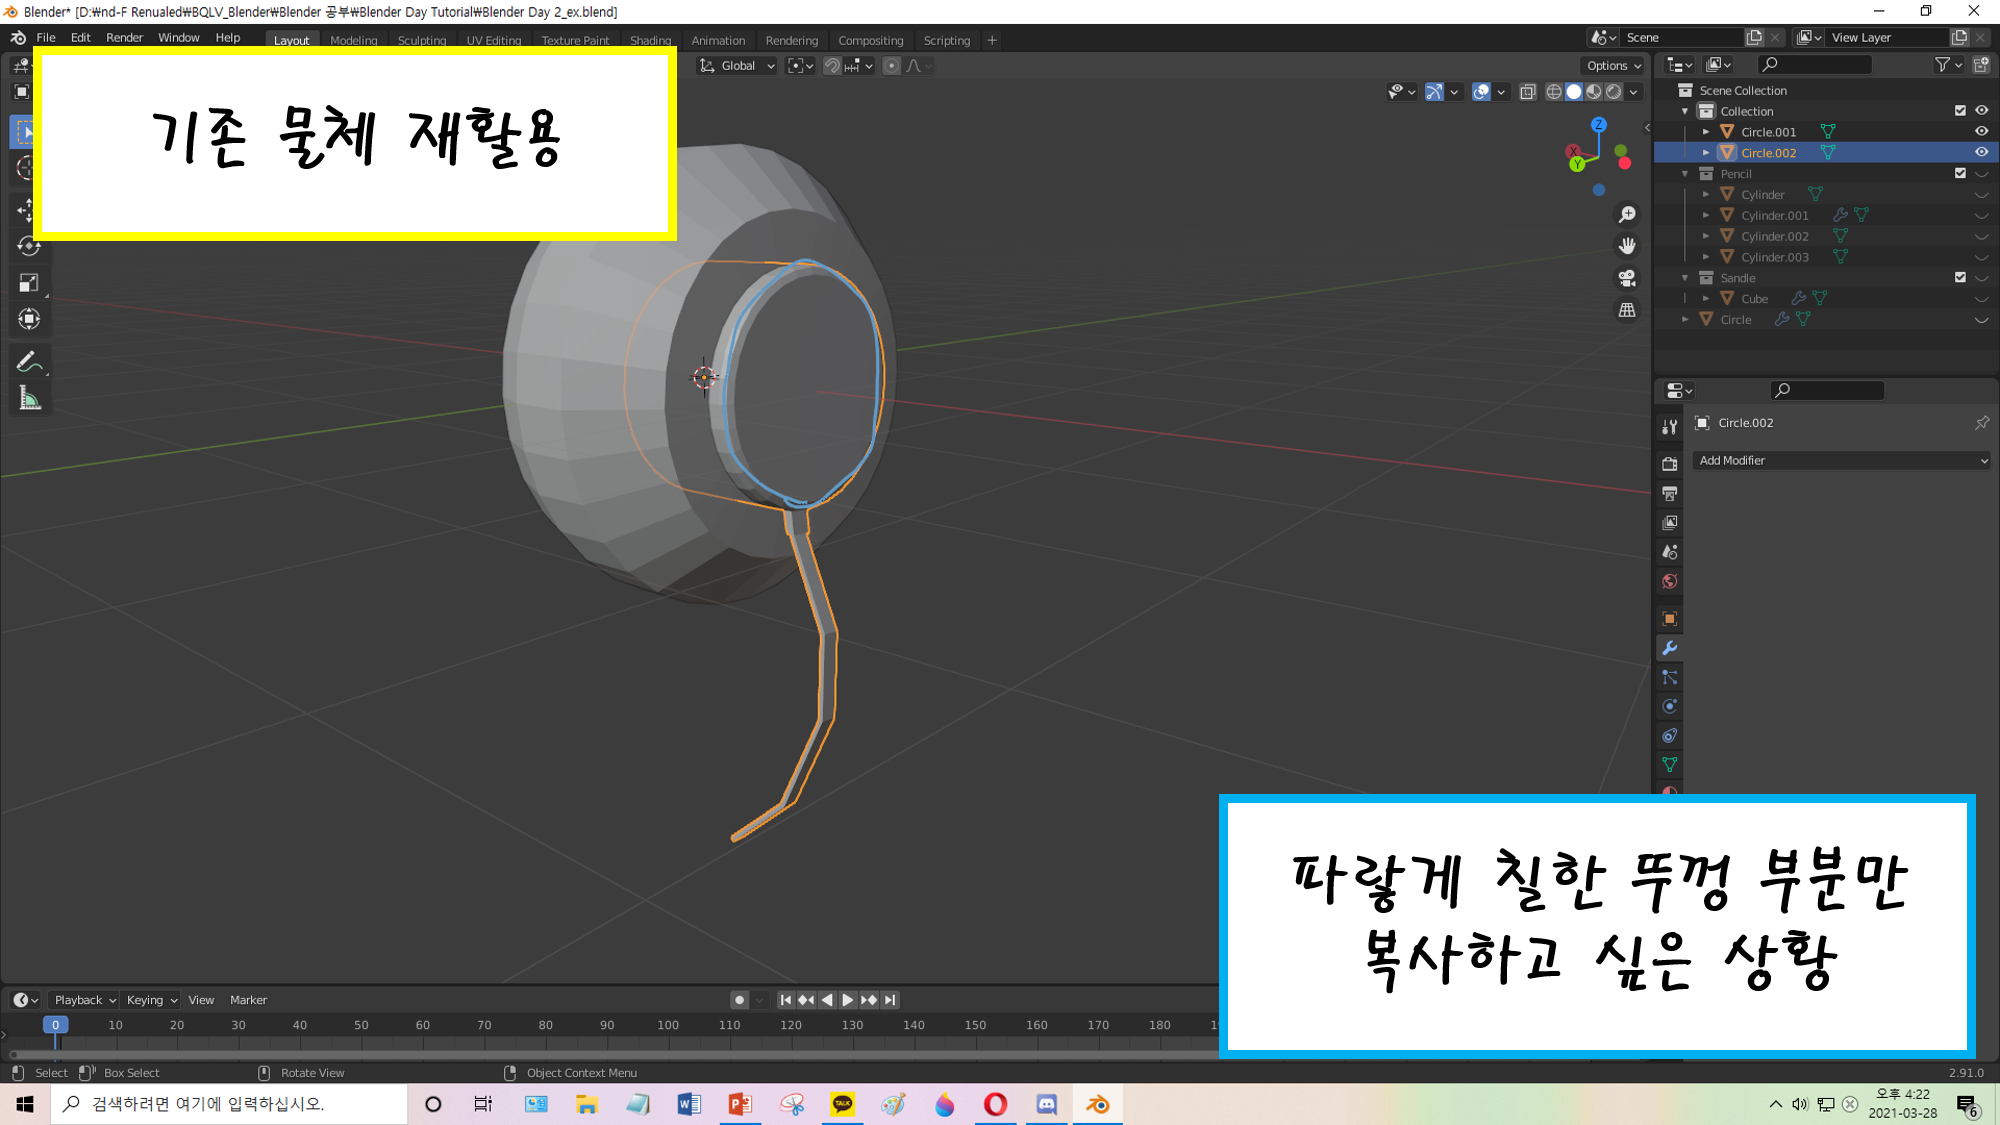Open the Render properties tab icon
The width and height of the screenshot is (2000, 1125).
(x=1669, y=464)
